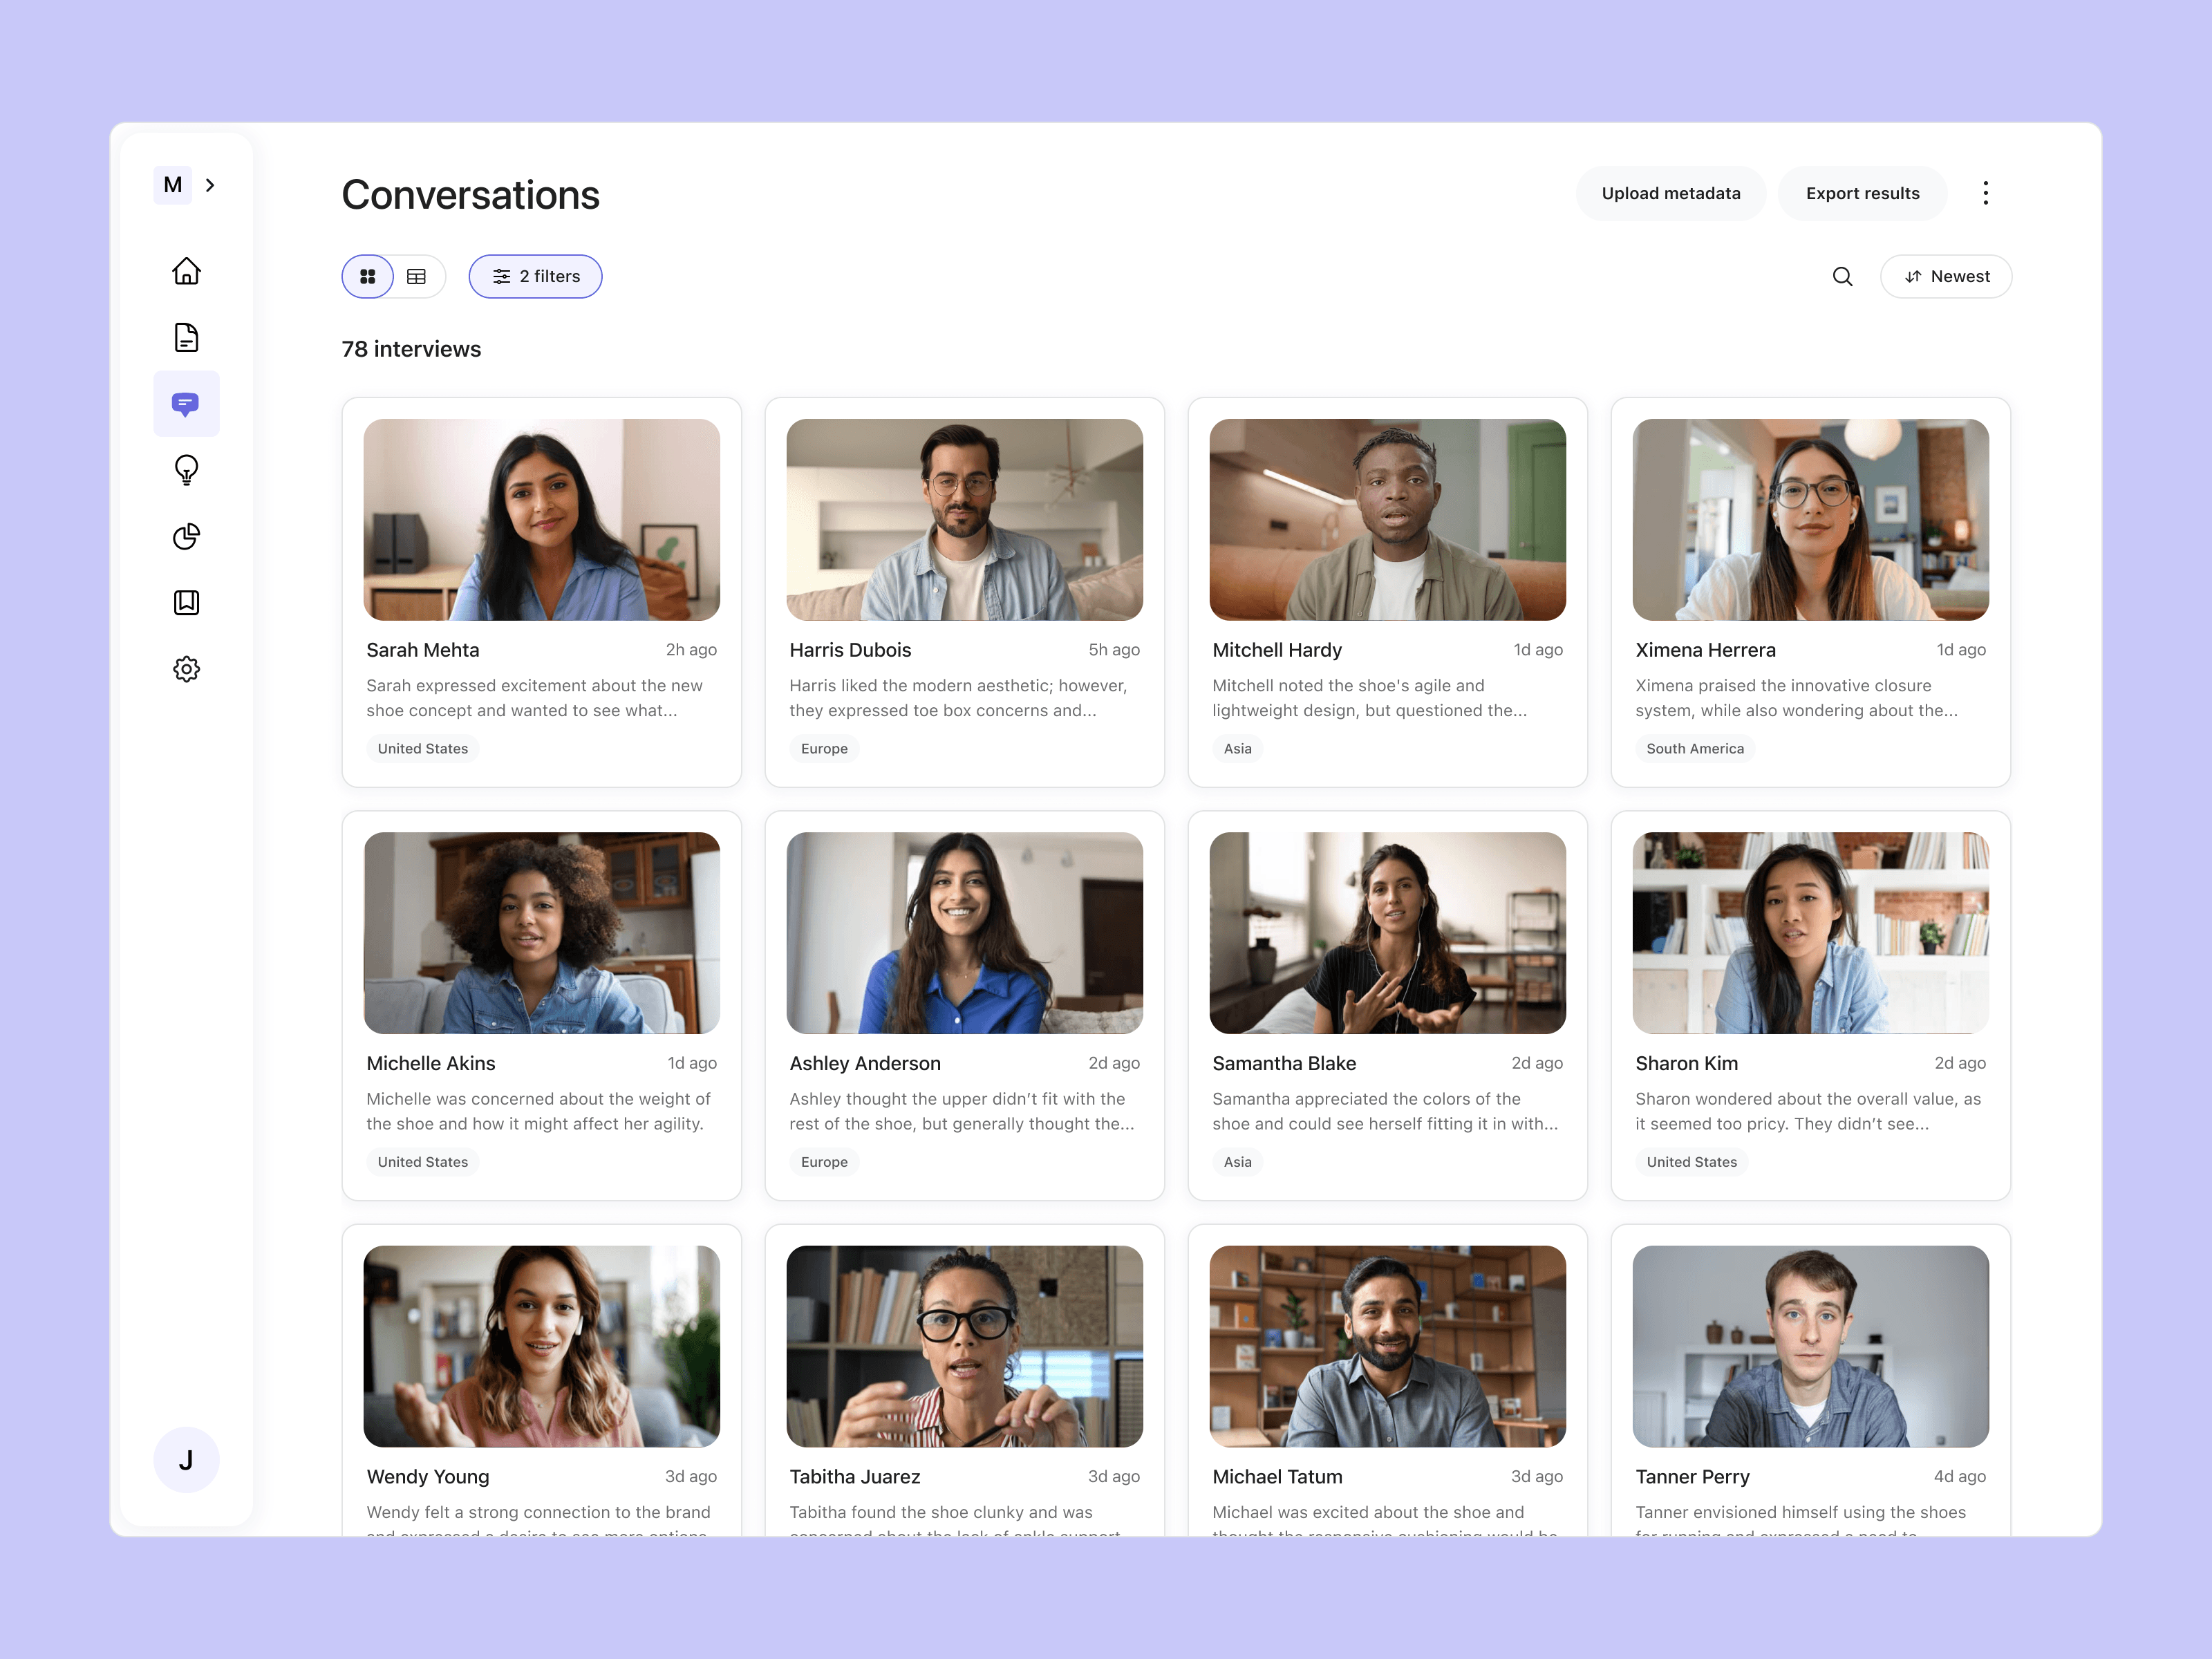Open Sarah Mehta's interview thumbnail

[x=541, y=519]
